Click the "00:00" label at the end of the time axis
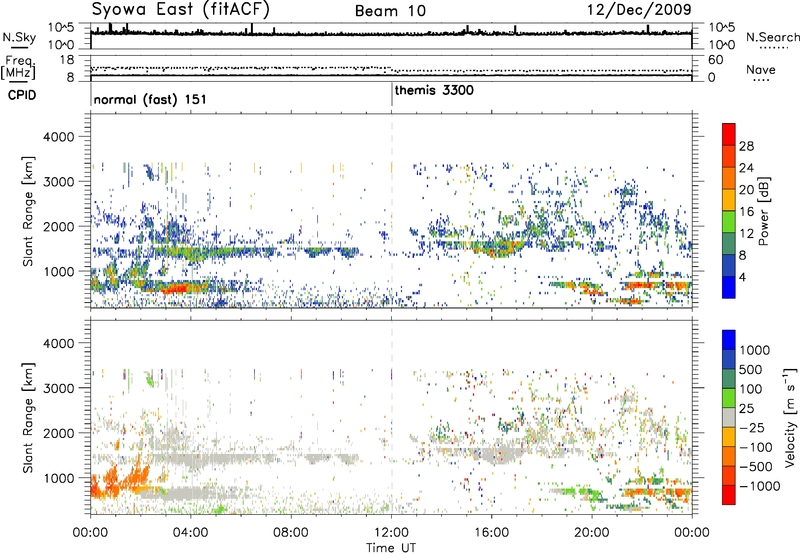 point(692,533)
